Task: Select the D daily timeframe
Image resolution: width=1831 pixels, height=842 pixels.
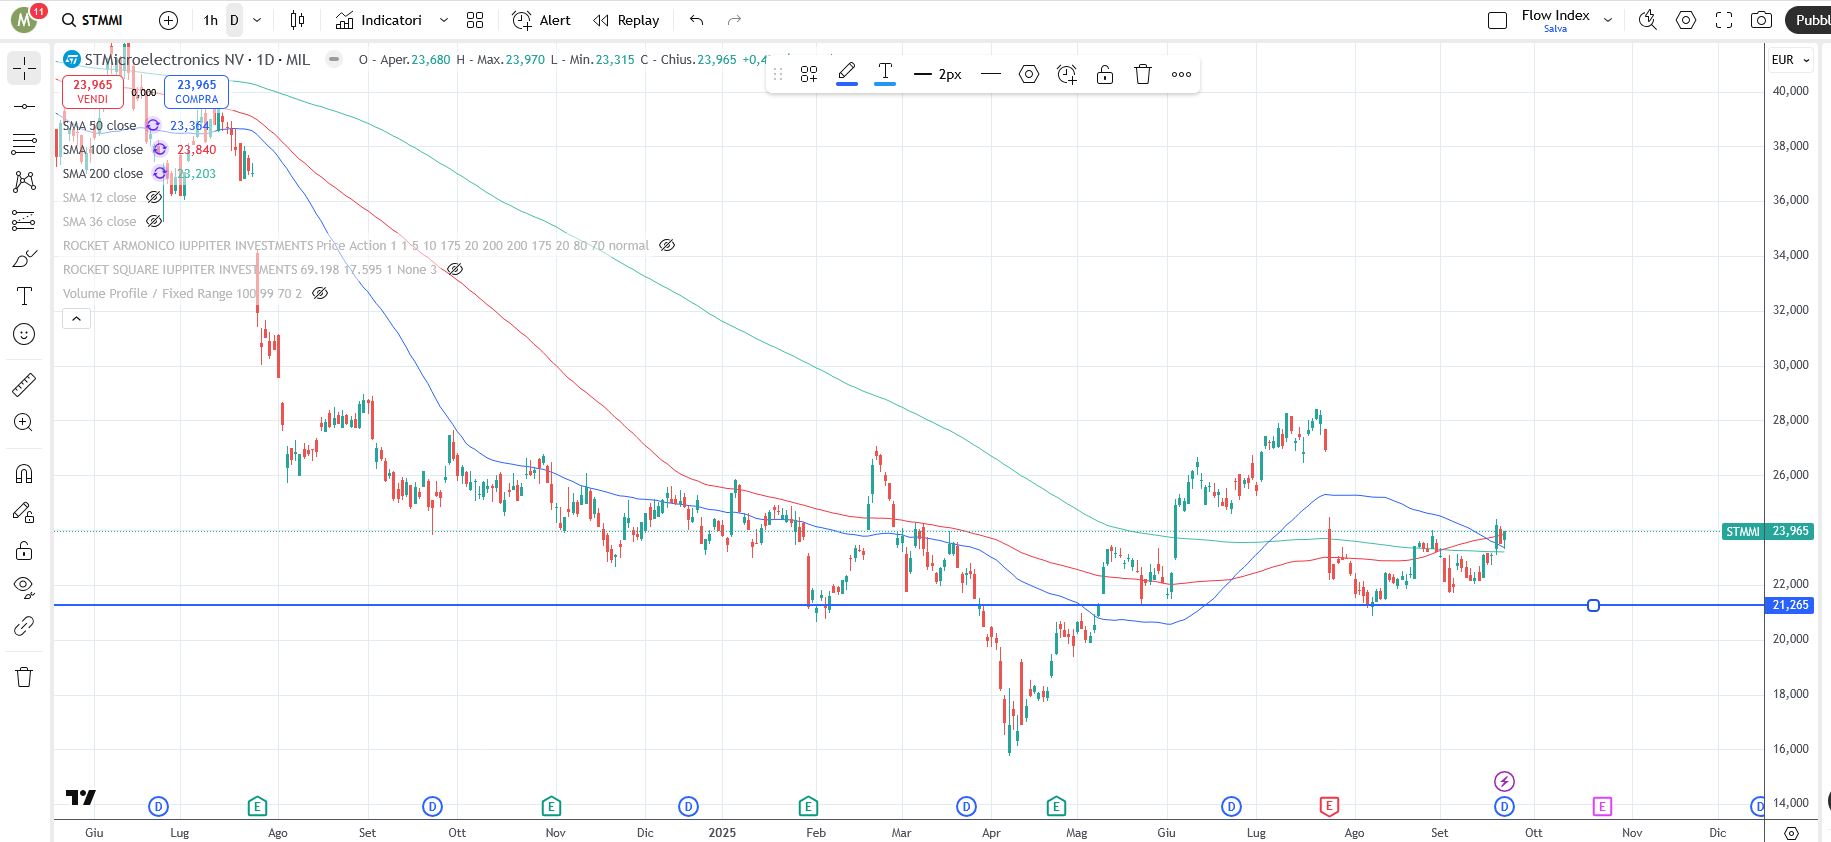Action: click(234, 20)
